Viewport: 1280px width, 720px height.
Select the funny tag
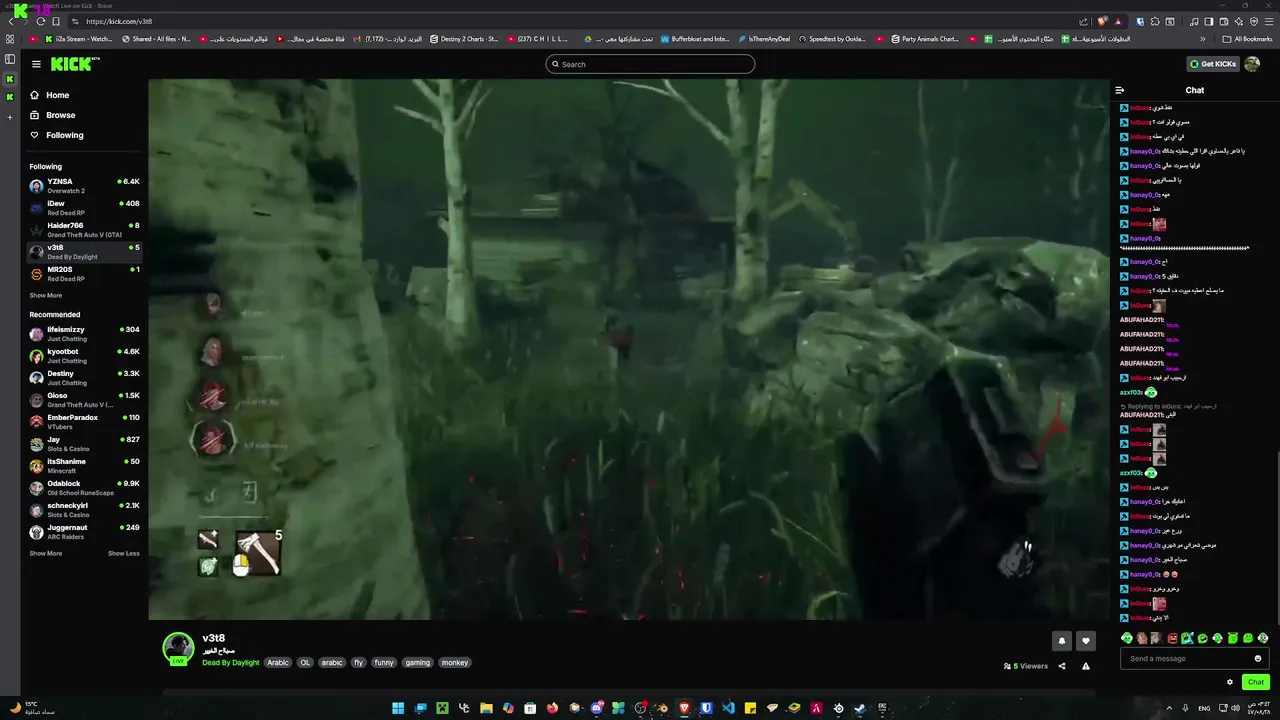coord(384,662)
